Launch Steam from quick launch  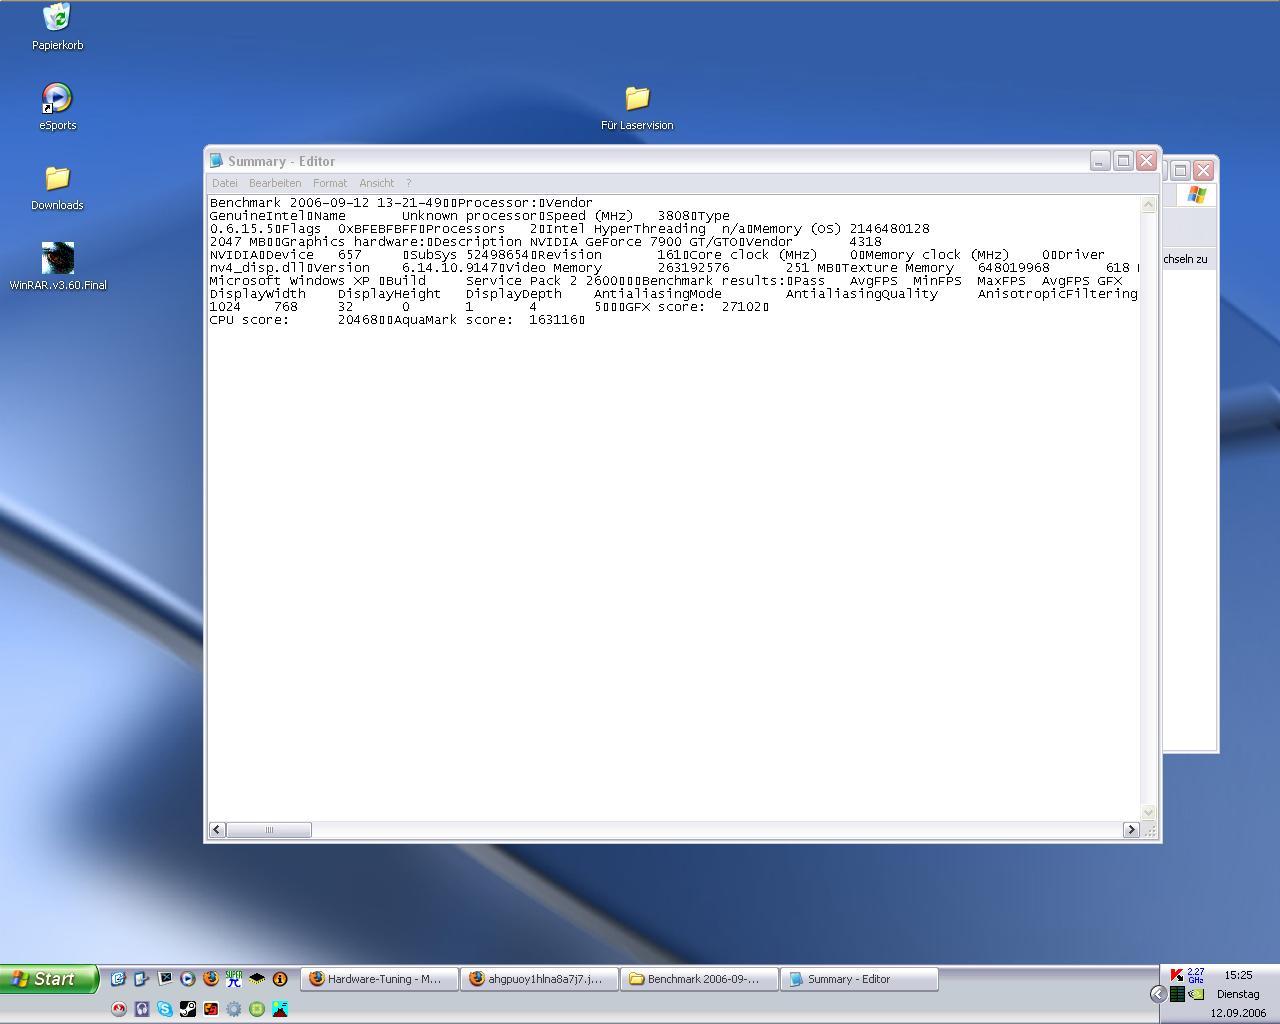click(188, 1009)
